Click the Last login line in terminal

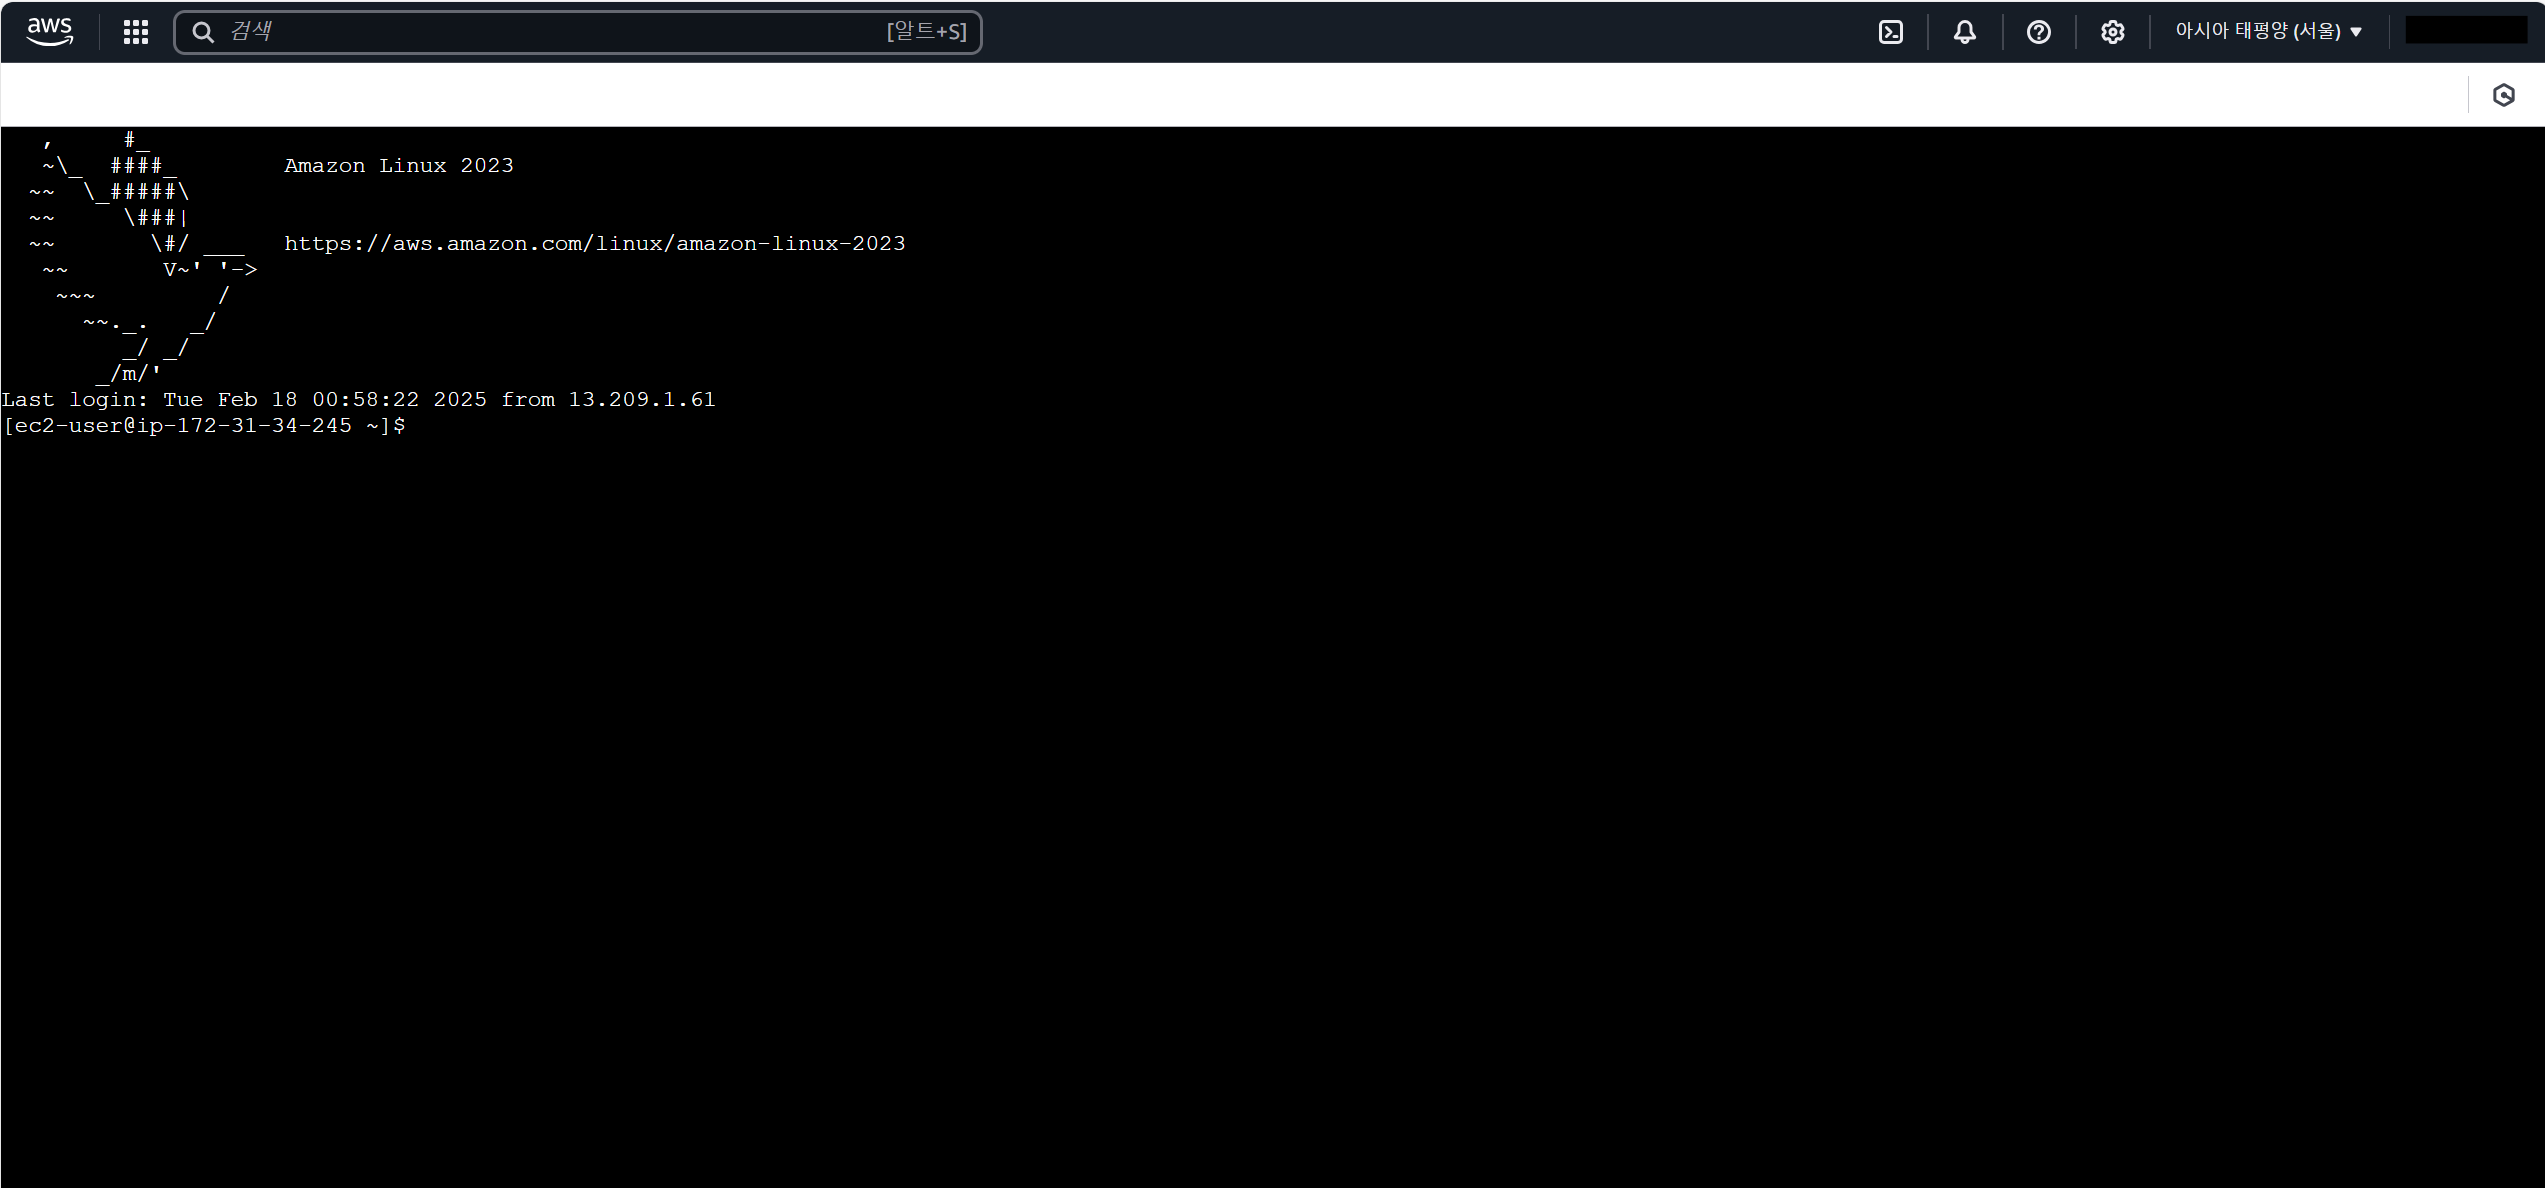click(300, 400)
